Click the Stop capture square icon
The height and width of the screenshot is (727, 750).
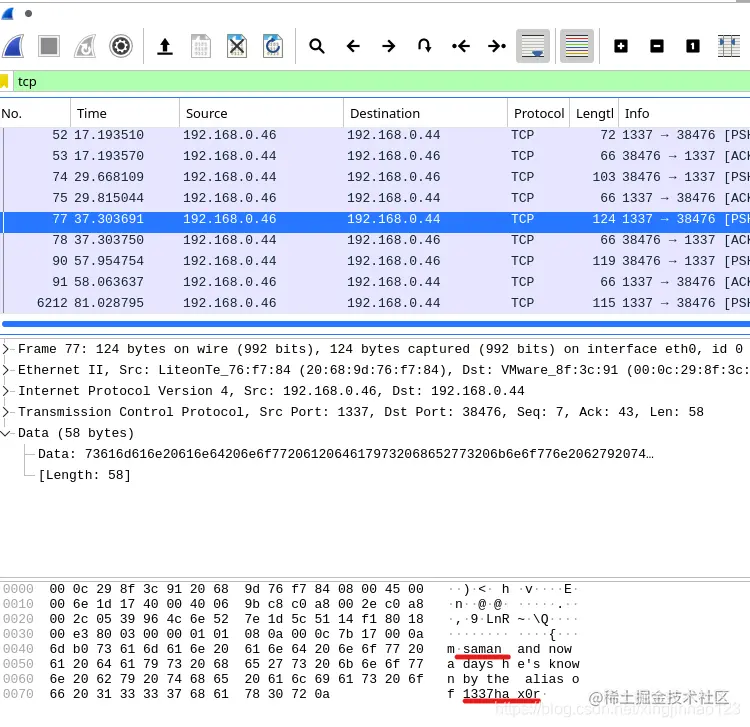click(49, 46)
